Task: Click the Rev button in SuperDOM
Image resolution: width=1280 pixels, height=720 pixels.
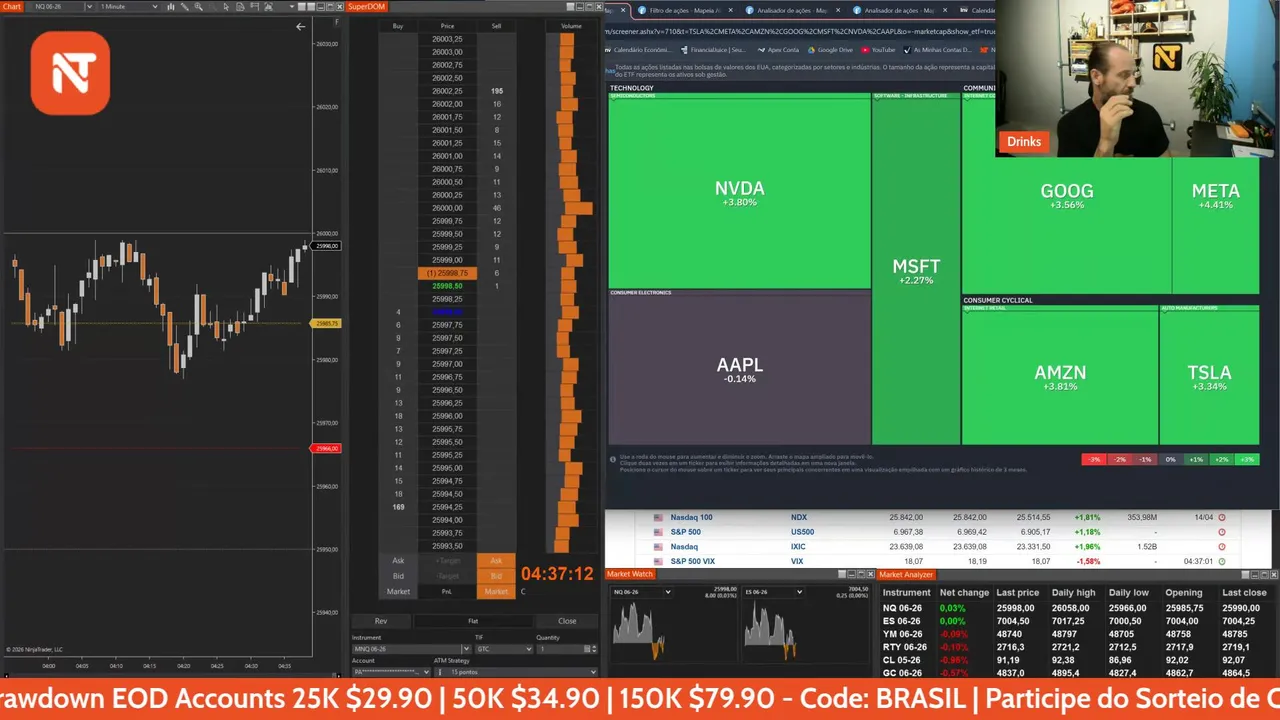Action: 381,621
